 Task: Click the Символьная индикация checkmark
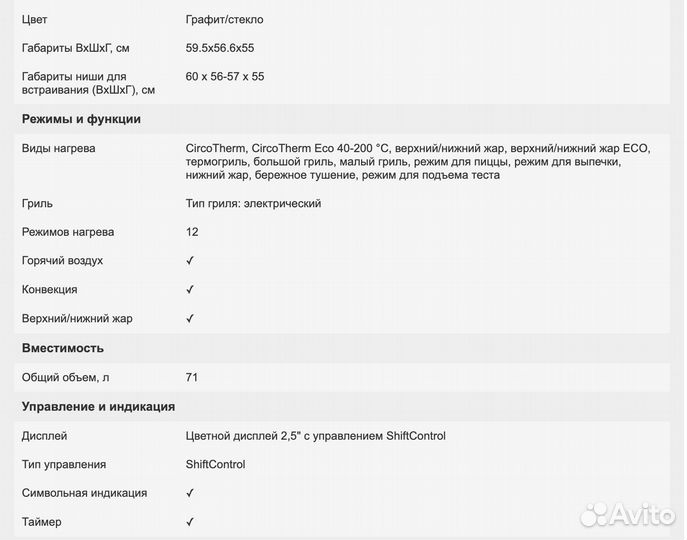click(190, 493)
